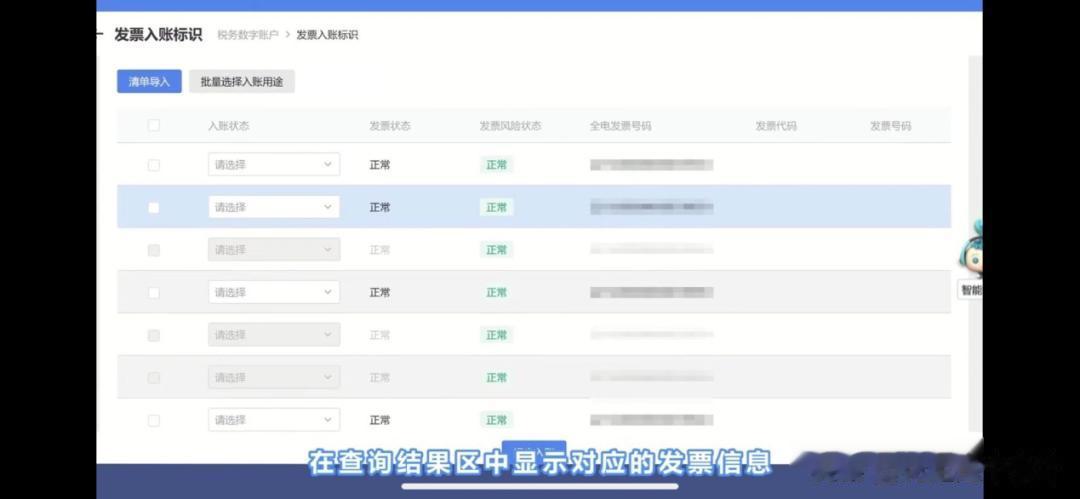The height and width of the screenshot is (499, 1080).
Task: Click the 发票入账标识 breadcrumb item
Action: tap(327, 35)
